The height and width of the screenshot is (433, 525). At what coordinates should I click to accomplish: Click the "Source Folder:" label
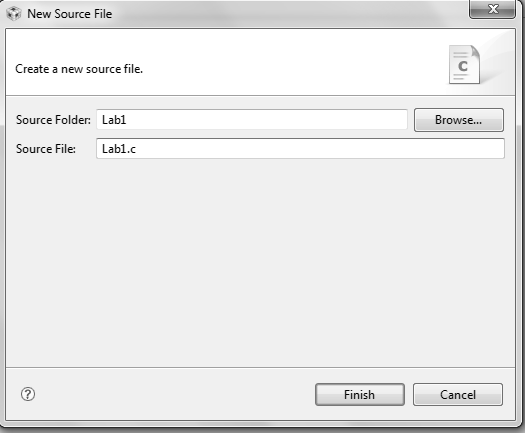point(53,120)
